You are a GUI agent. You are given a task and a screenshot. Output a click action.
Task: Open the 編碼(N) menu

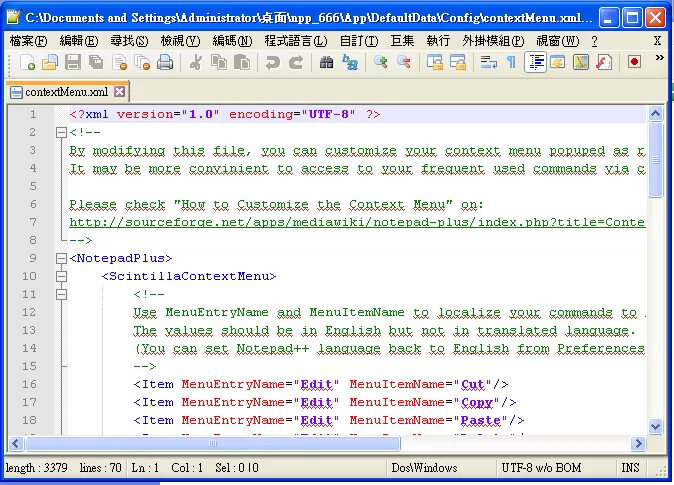click(232, 41)
